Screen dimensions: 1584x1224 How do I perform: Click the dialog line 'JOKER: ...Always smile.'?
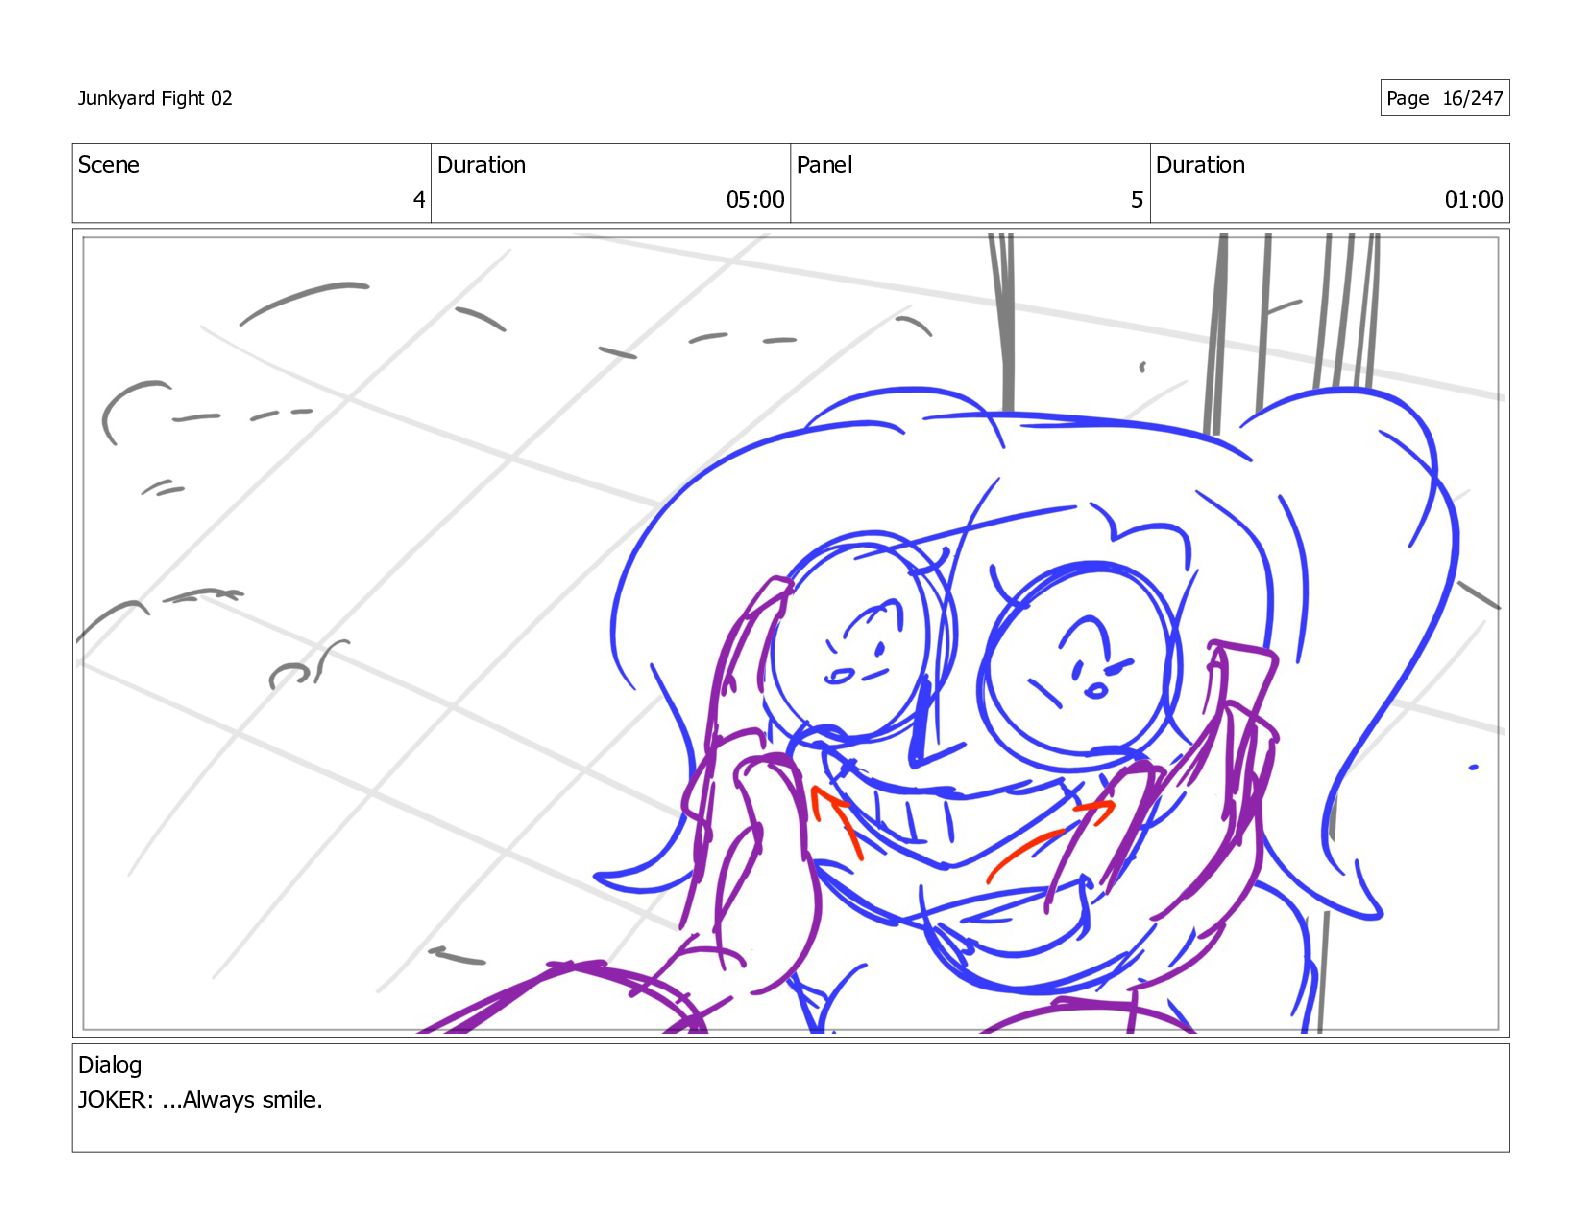coord(200,1100)
